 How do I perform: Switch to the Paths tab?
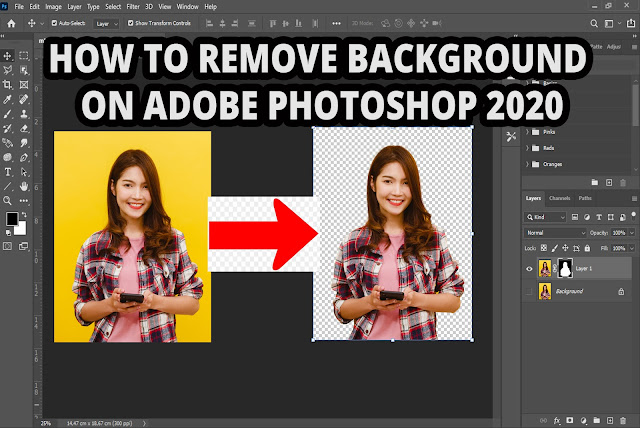pyautogui.click(x=585, y=198)
